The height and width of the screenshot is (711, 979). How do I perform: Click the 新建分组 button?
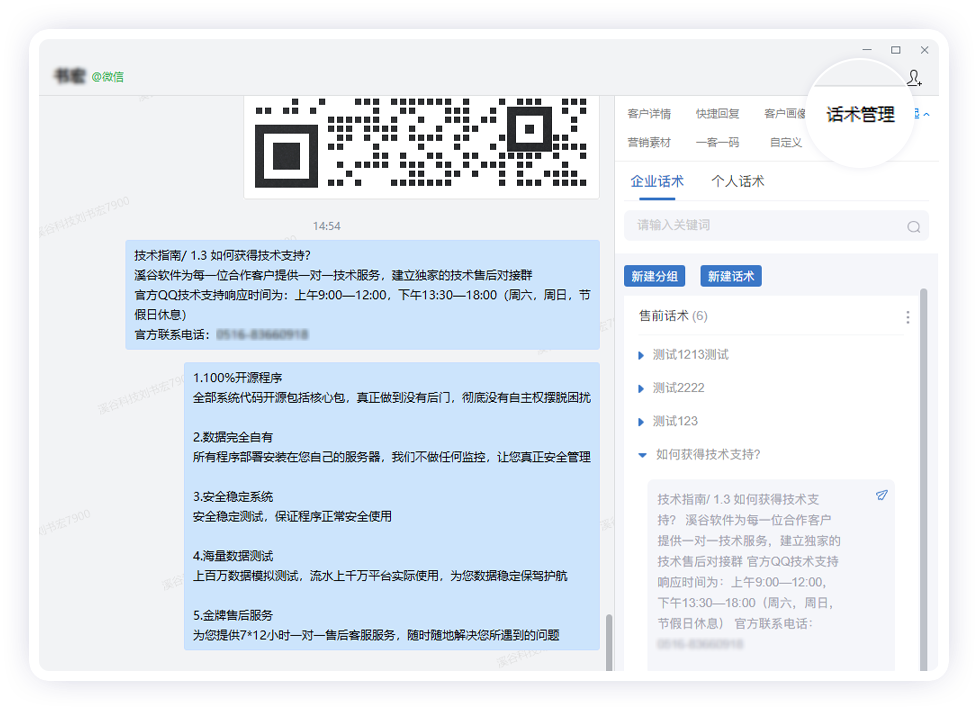coord(654,276)
